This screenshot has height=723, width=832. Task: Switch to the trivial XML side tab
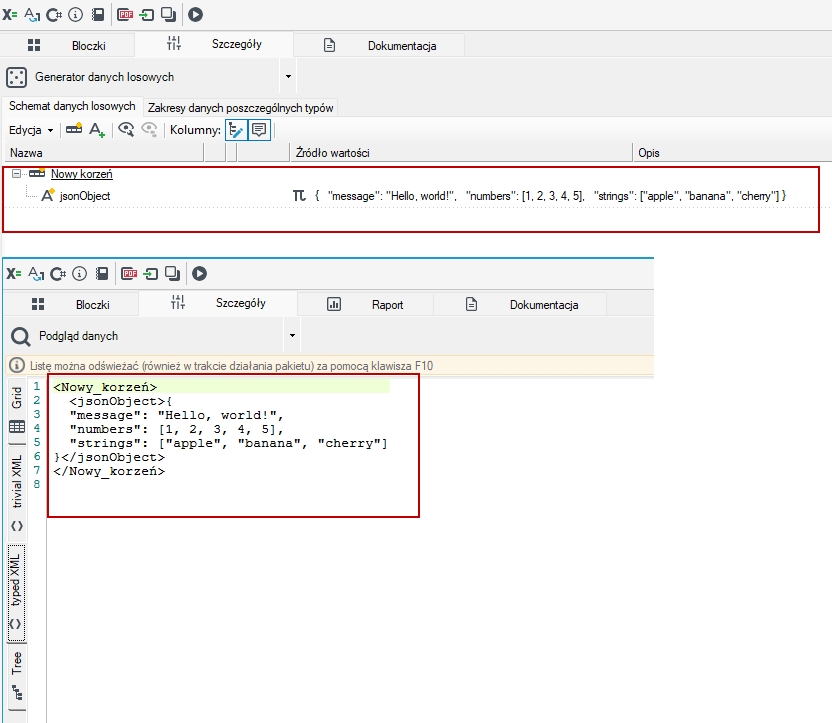point(17,493)
